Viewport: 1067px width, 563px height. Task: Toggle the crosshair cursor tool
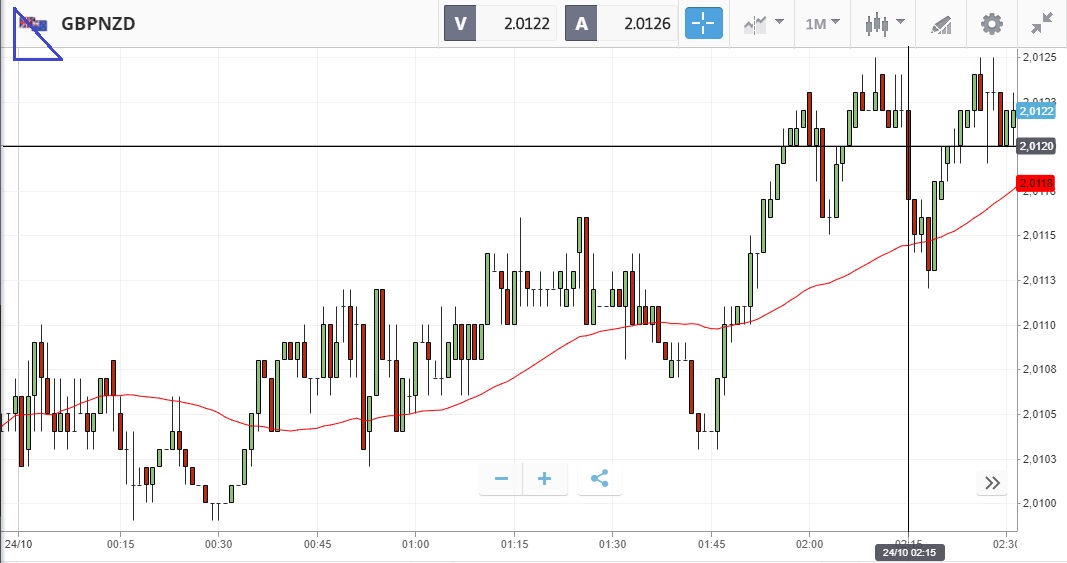pyautogui.click(x=703, y=23)
